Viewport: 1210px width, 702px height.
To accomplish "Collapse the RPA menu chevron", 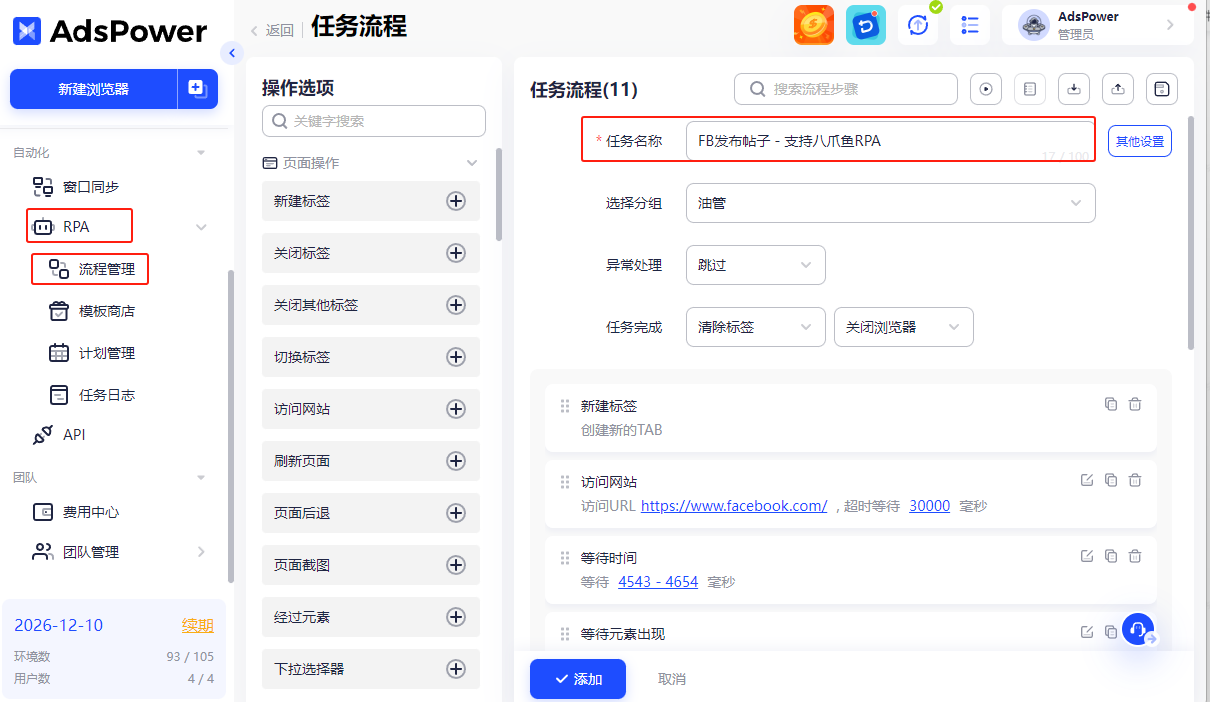I will pyautogui.click(x=201, y=227).
